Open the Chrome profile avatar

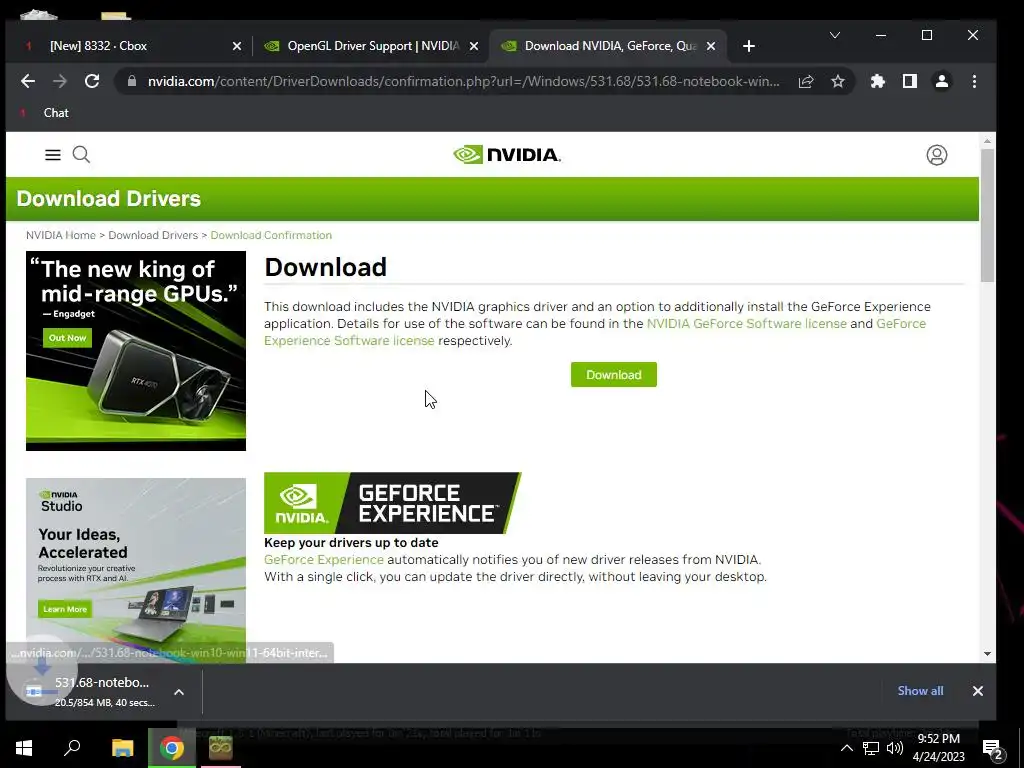942,81
